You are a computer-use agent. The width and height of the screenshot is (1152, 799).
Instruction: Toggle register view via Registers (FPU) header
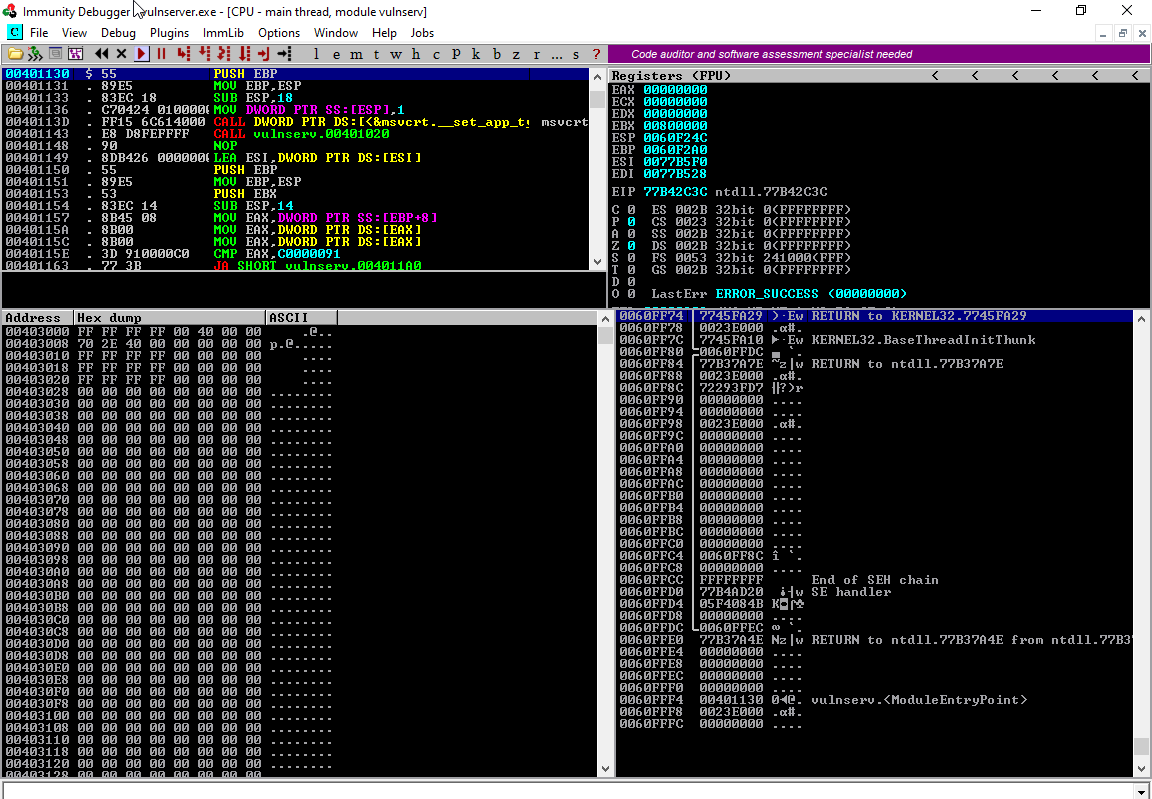[672, 76]
